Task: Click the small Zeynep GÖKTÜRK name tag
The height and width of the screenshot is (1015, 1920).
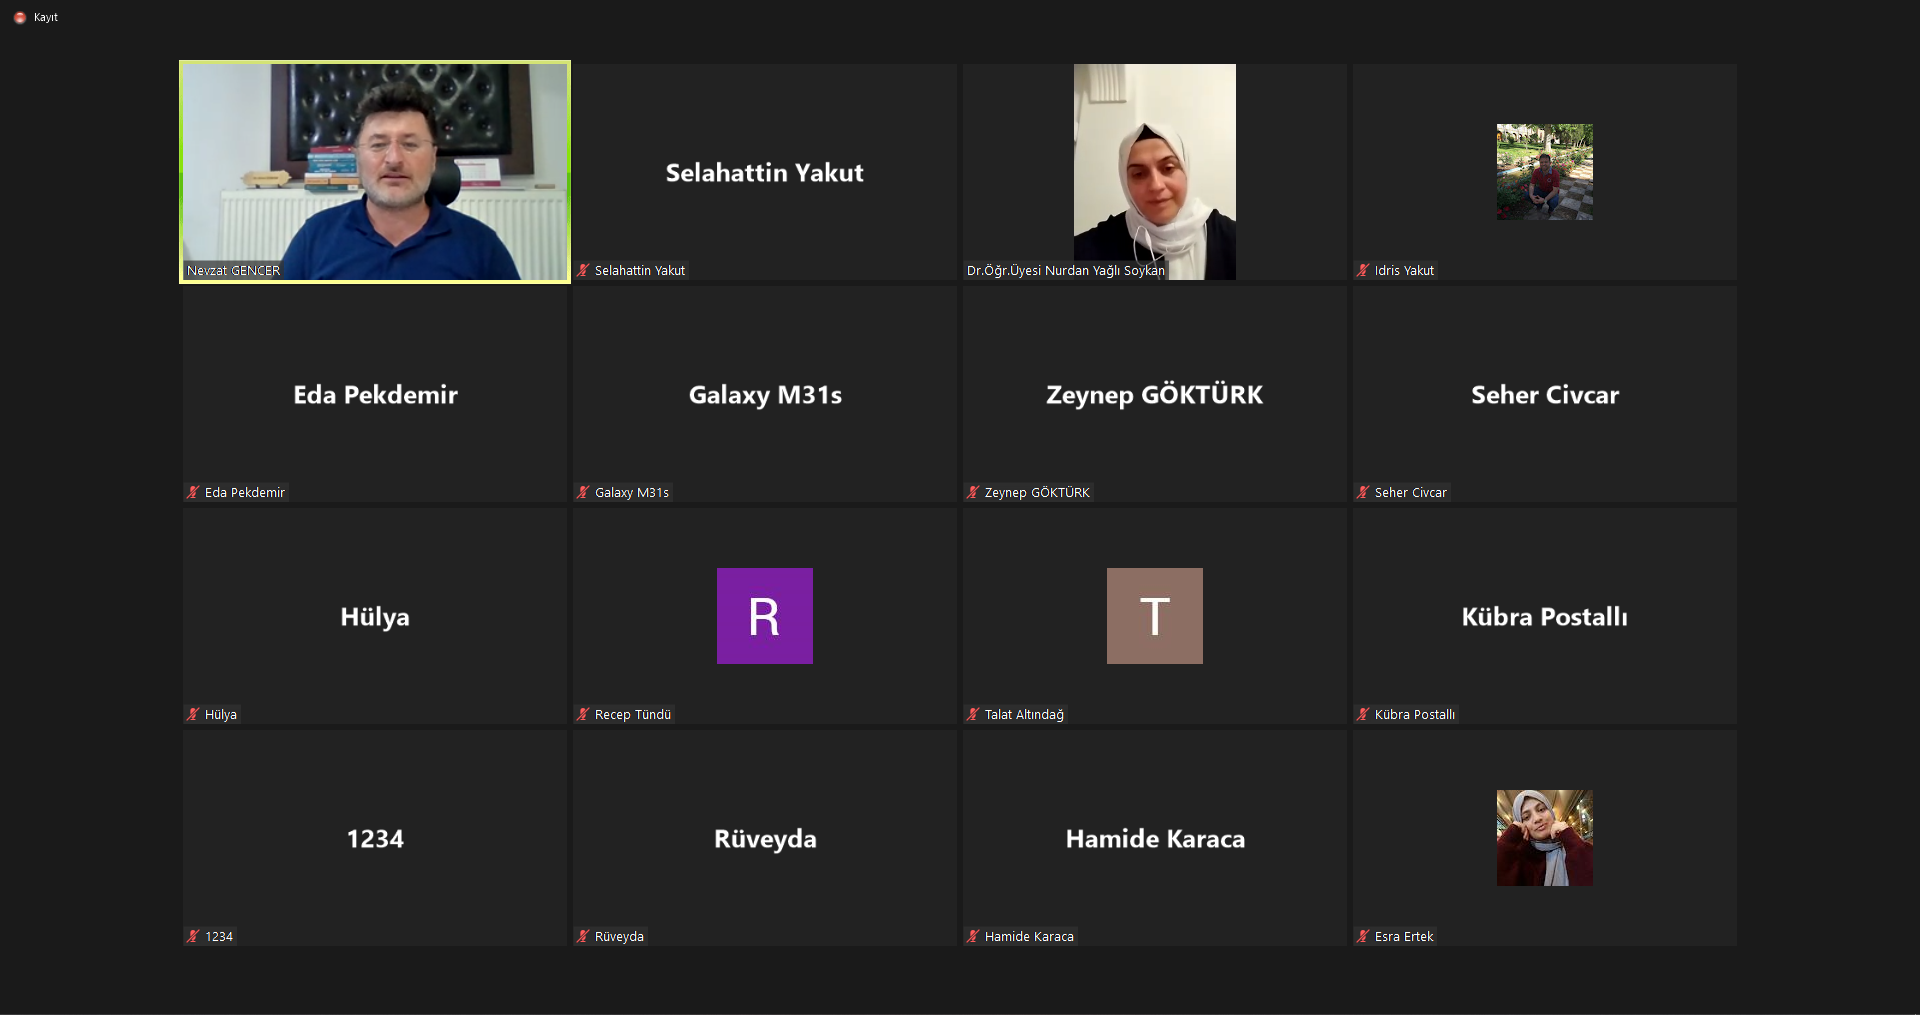Action: pos(1037,492)
